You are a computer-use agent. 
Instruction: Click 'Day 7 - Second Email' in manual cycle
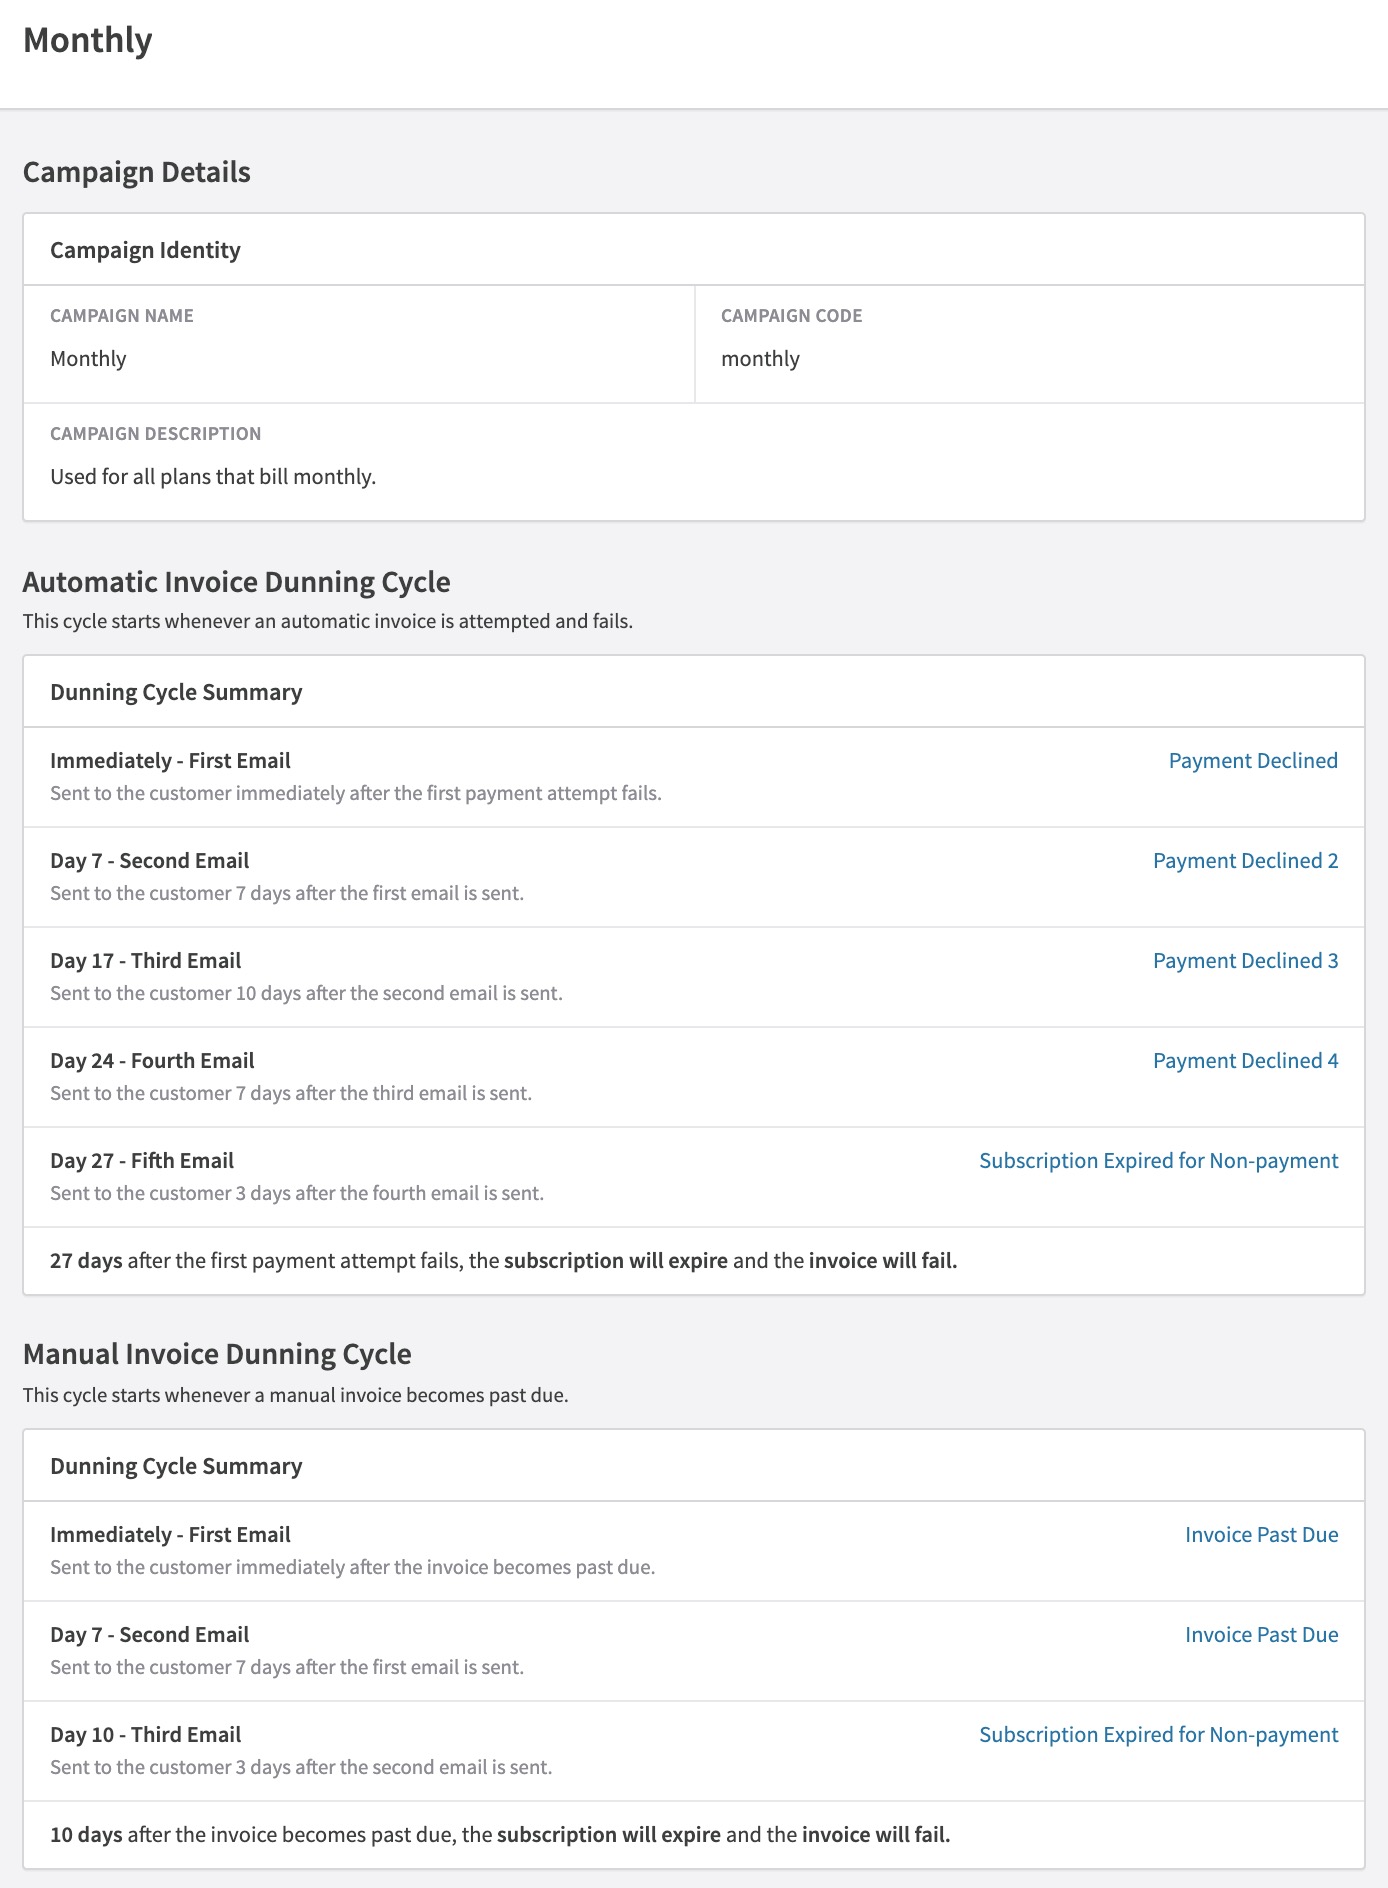(150, 1635)
